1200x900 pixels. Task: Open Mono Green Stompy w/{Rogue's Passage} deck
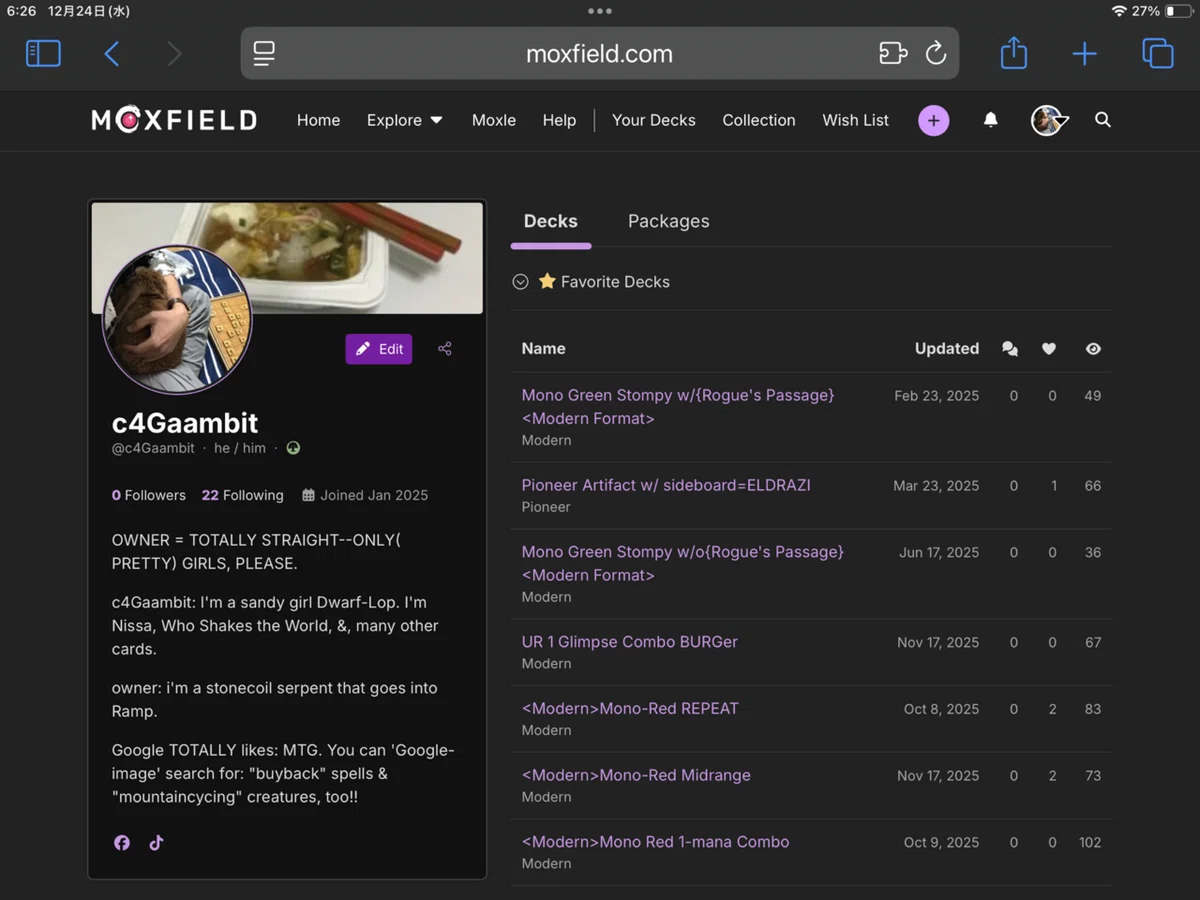pos(678,407)
